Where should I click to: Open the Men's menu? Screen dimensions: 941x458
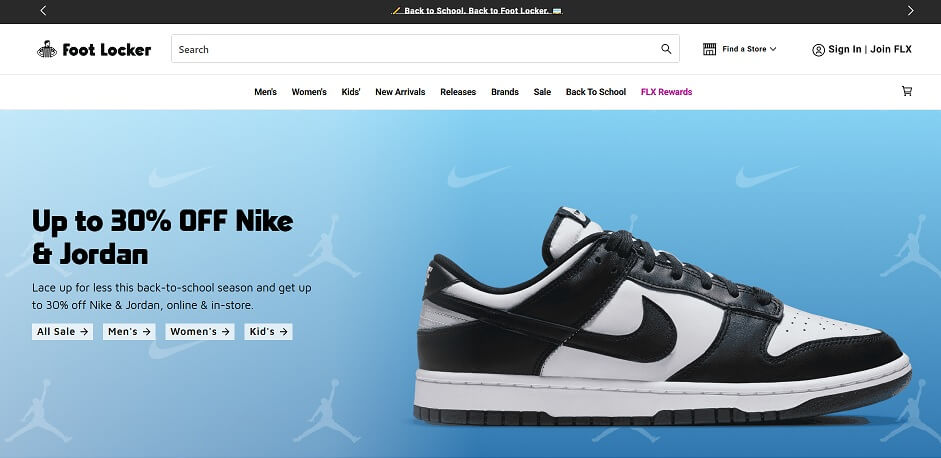tap(265, 92)
